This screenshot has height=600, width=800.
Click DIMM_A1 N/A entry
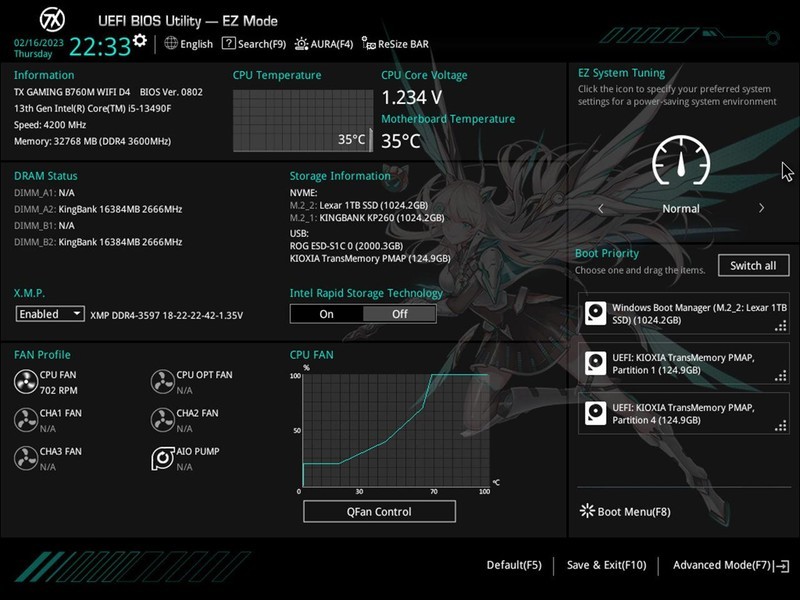pyautogui.click(x=44, y=193)
